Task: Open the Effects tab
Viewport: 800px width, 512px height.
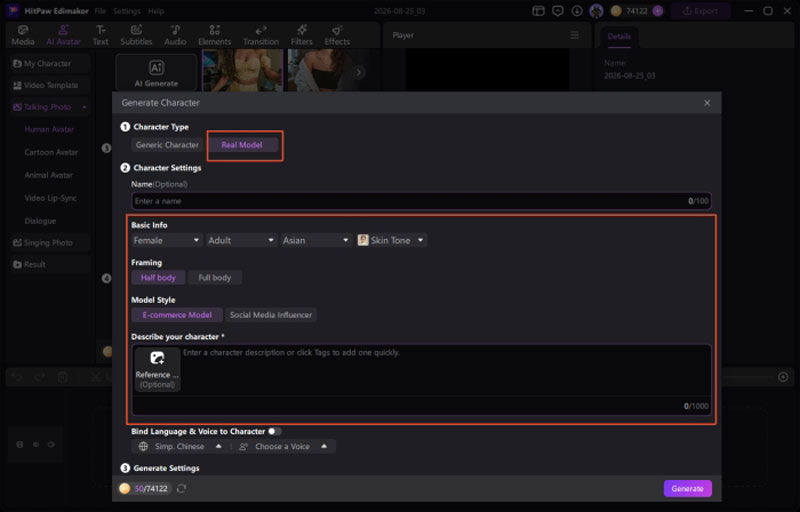Action: click(337, 35)
